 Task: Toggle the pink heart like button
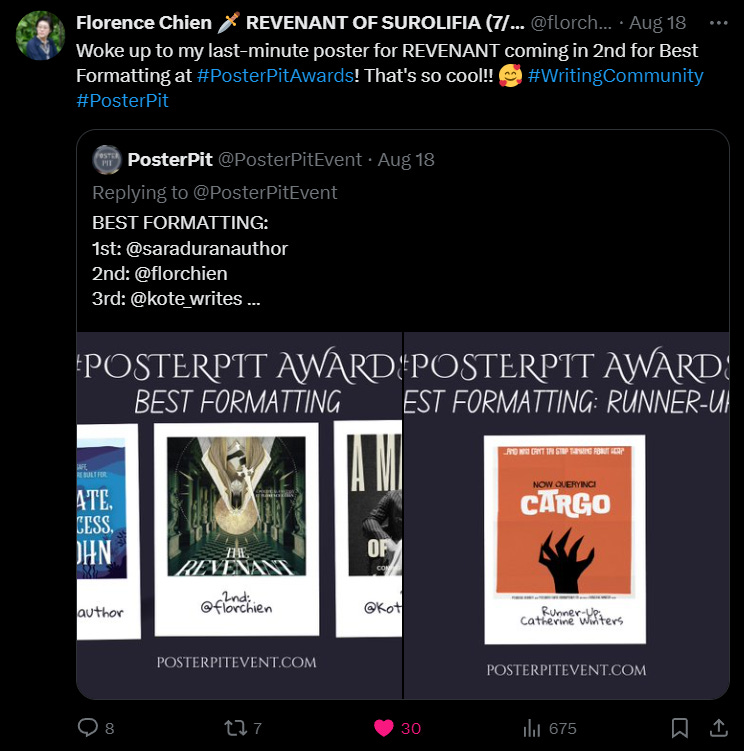[384, 728]
